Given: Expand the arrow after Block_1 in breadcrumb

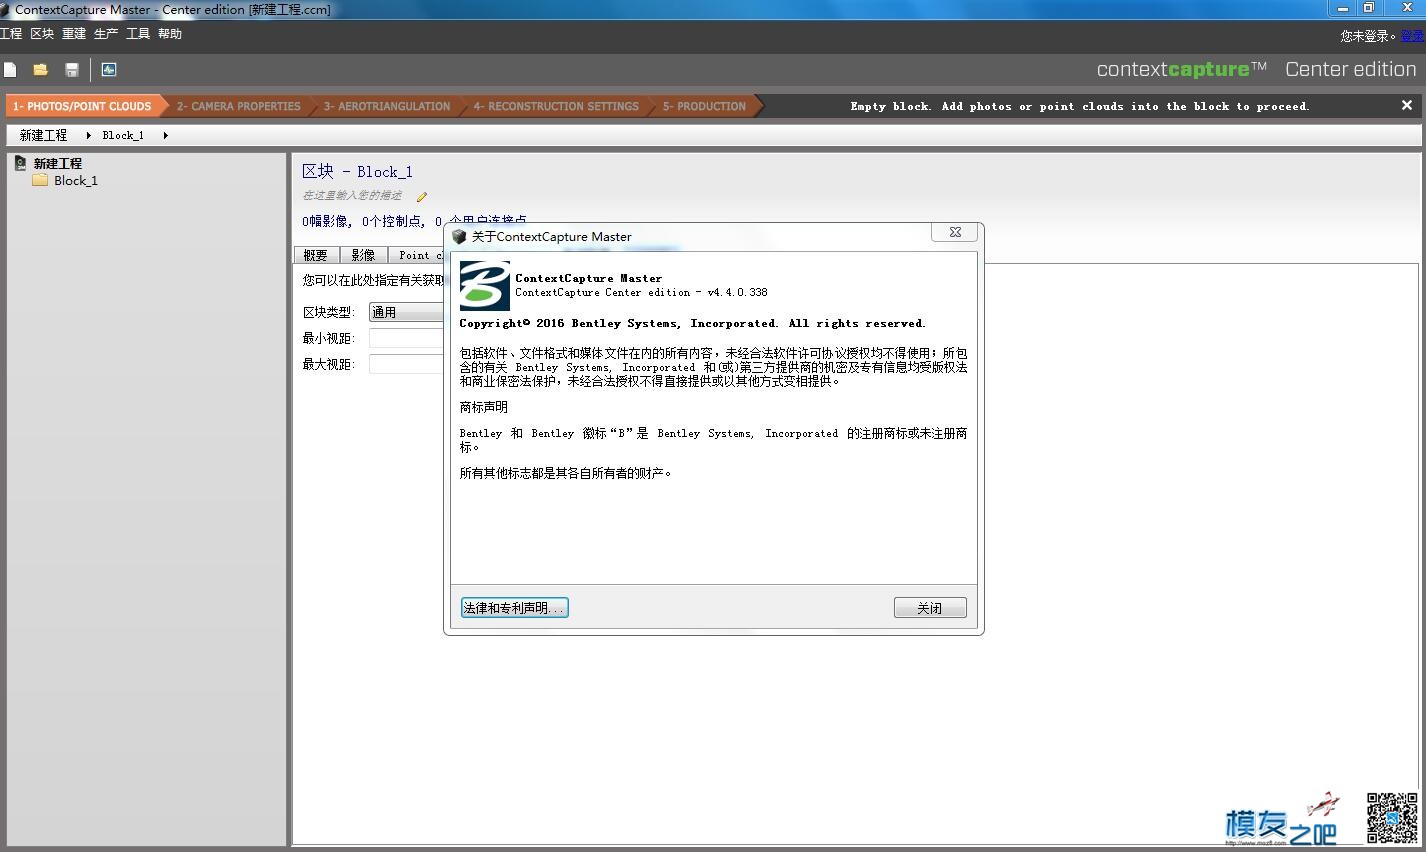Looking at the screenshot, I should [x=165, y=135].
